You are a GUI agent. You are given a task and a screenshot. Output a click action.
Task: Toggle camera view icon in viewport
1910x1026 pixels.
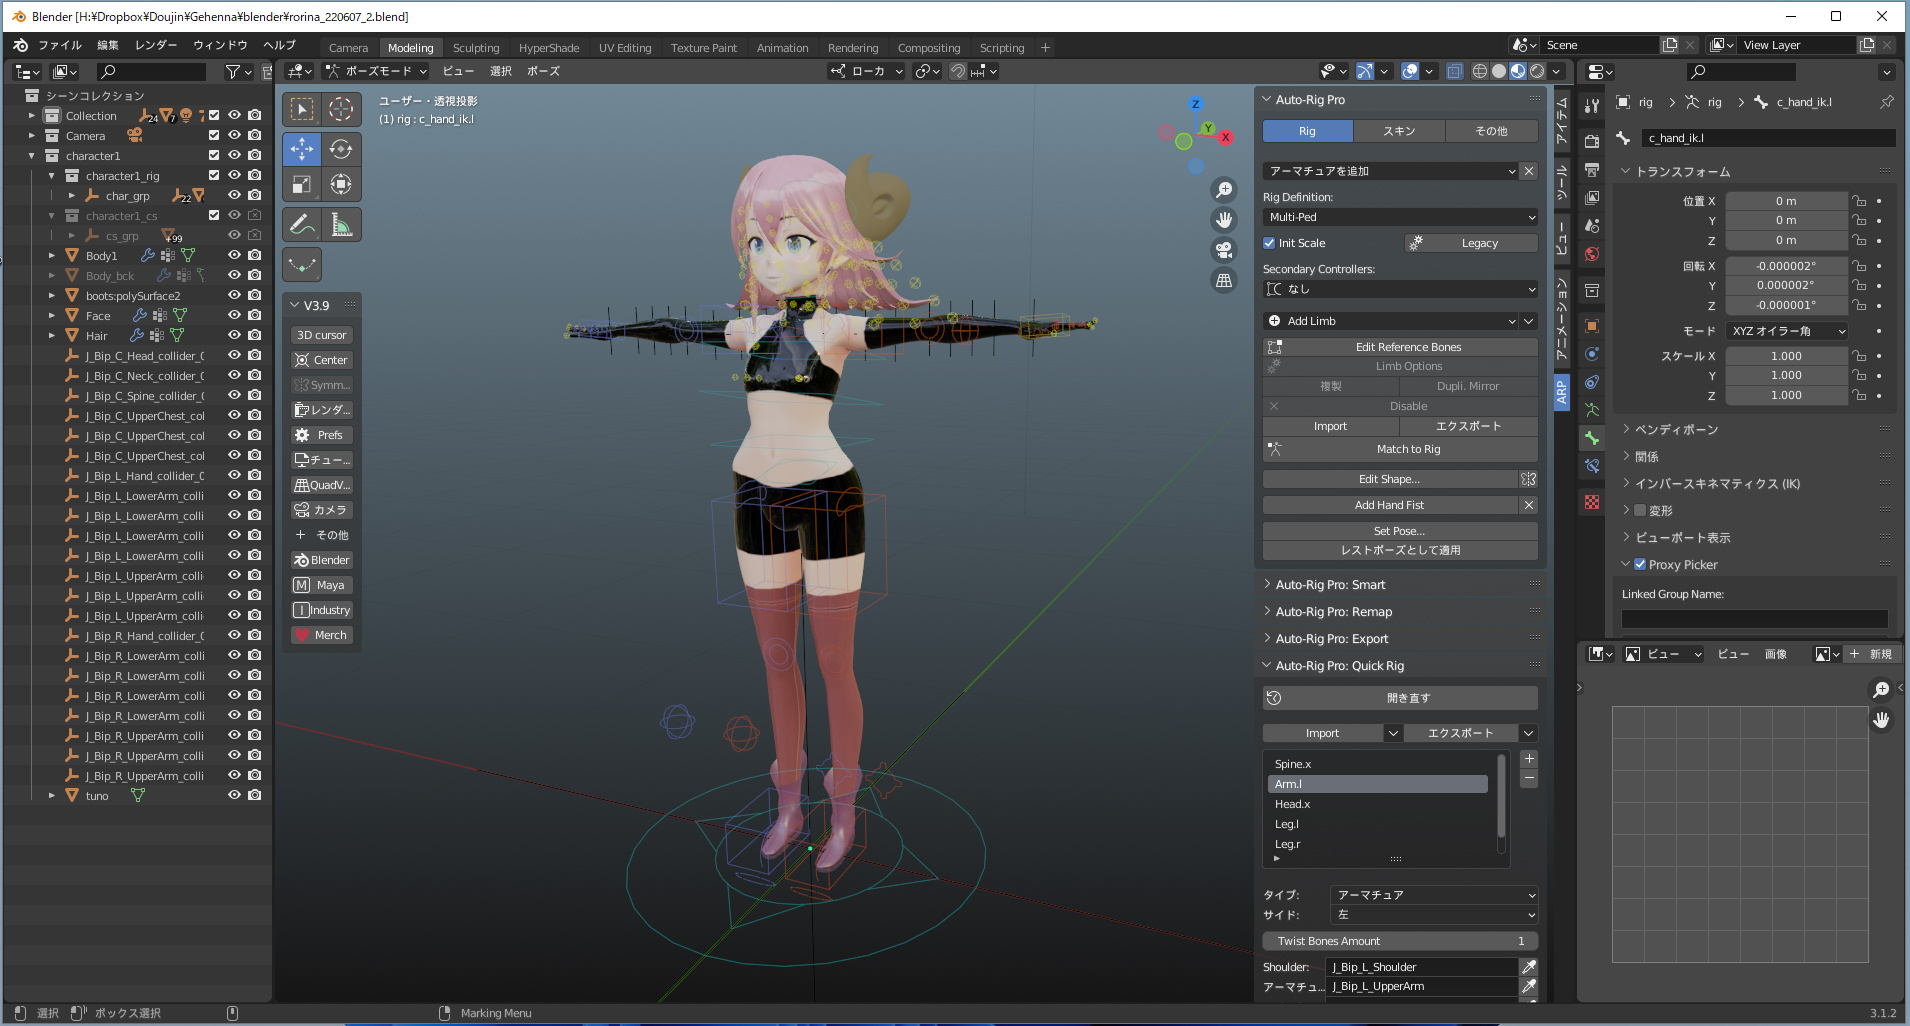click(1224, 250)
